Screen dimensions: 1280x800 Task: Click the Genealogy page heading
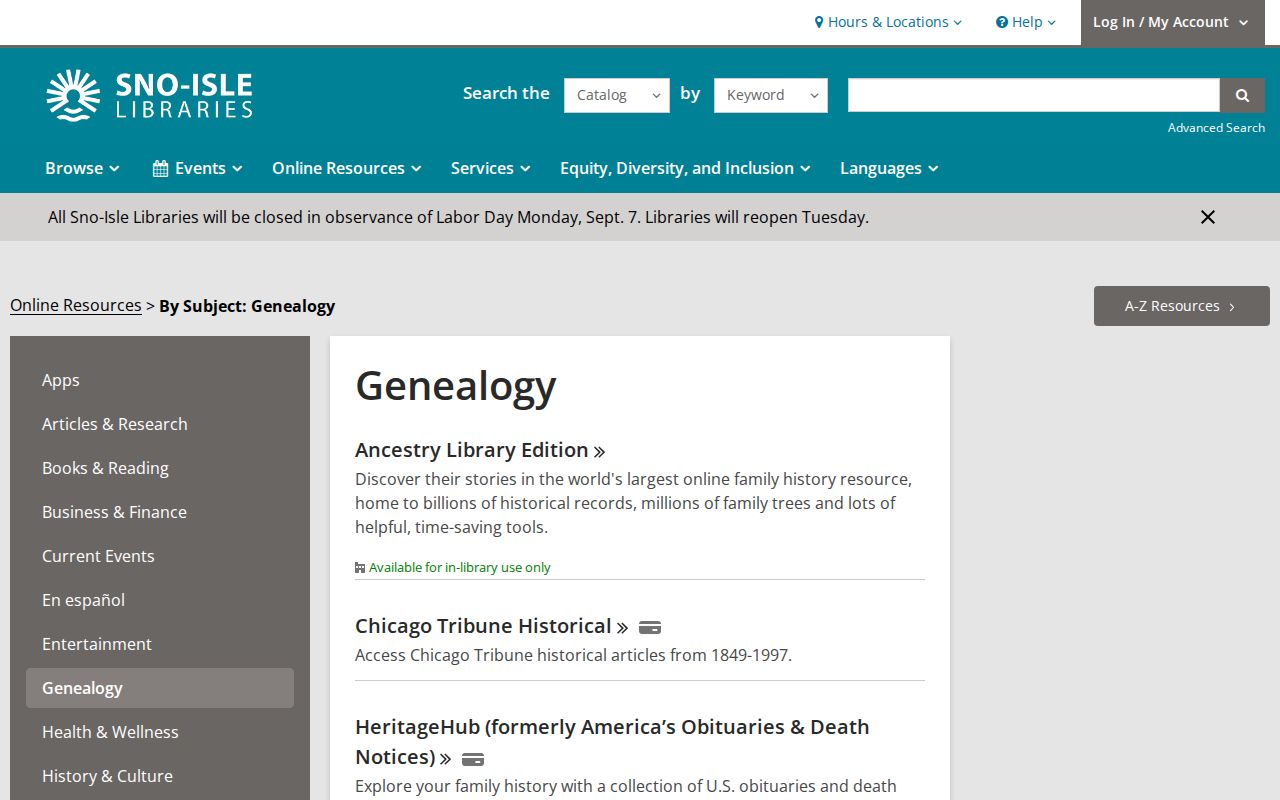tap(456, 386)
